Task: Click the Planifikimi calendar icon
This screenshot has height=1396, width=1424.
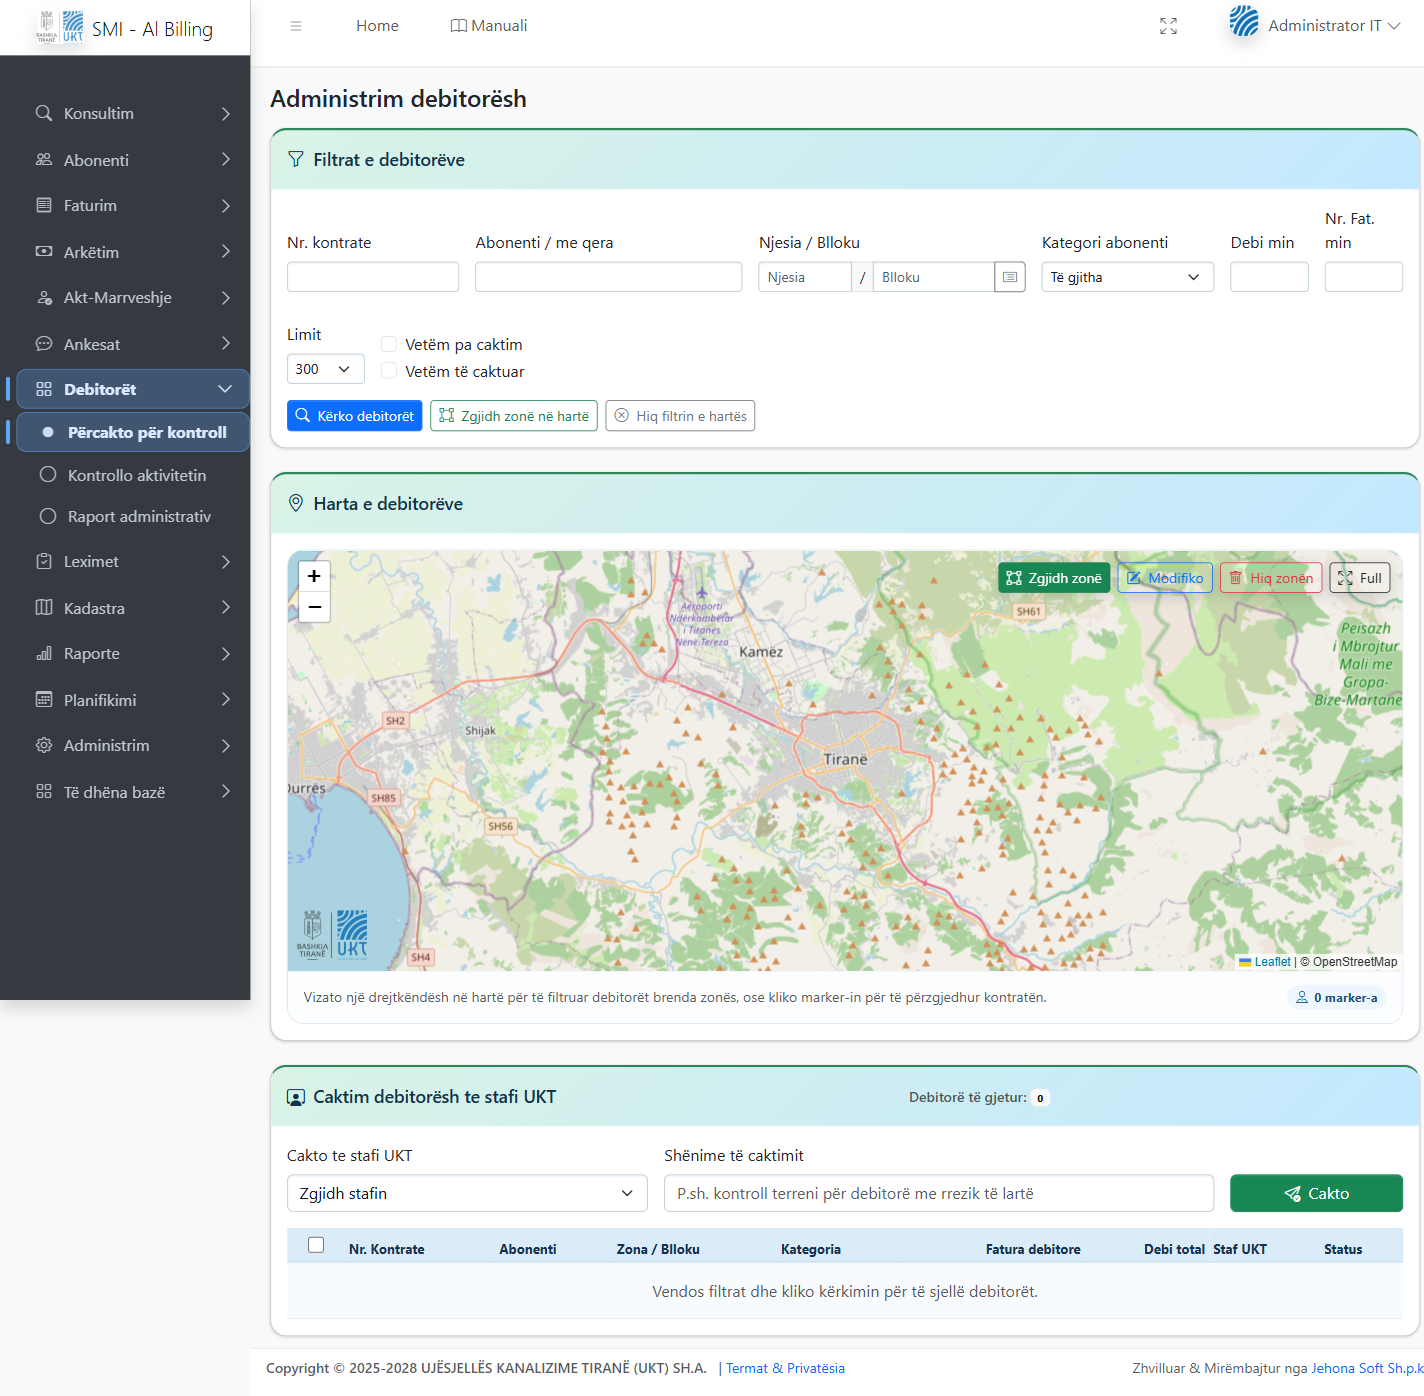Action: coord(44,700)
